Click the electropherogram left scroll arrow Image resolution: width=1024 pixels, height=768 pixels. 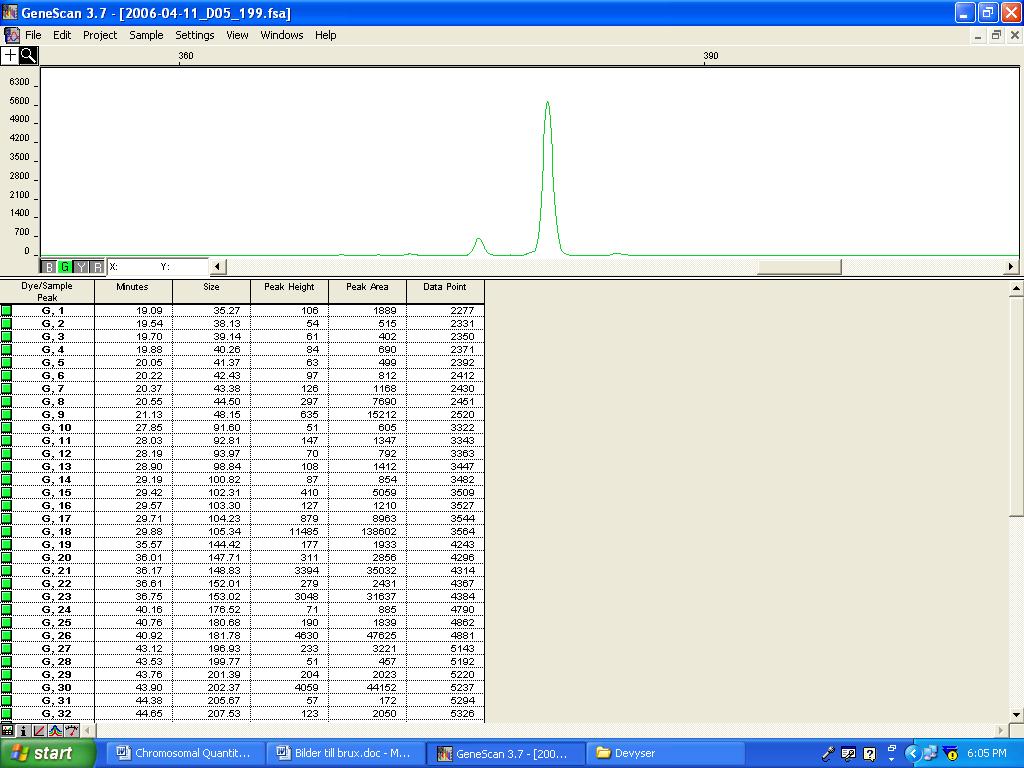click(x=218, y=266)
